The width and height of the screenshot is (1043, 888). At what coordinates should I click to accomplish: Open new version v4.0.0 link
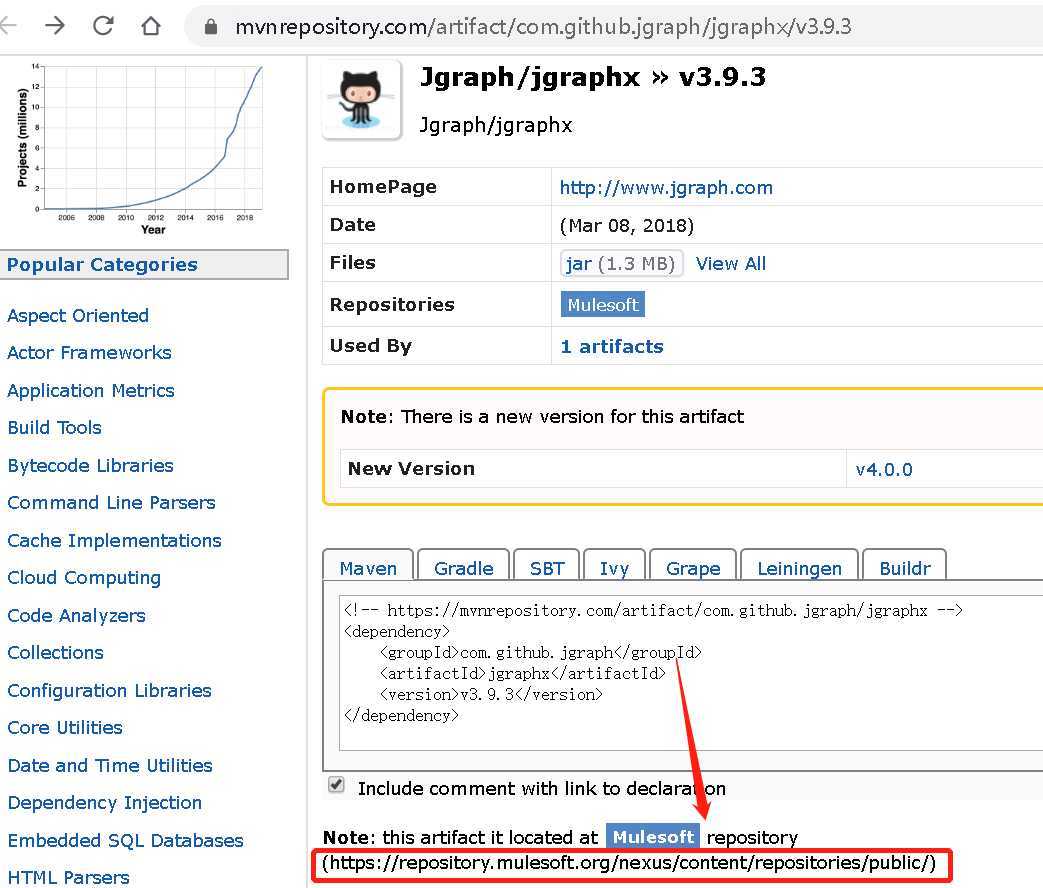[884, 470]
